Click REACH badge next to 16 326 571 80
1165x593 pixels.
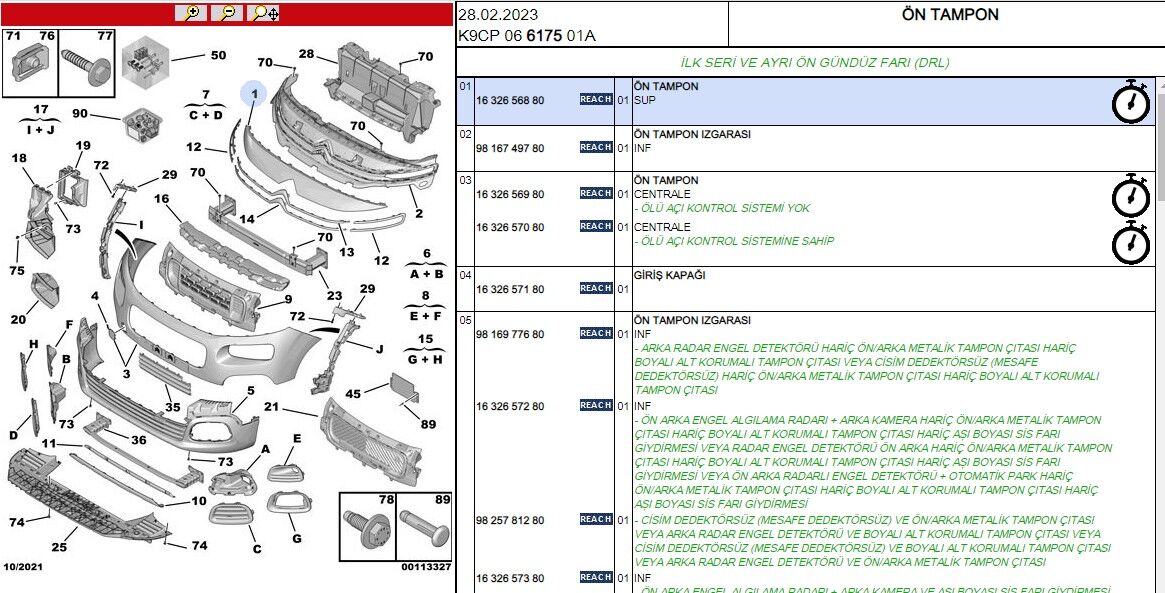point(596,288)
